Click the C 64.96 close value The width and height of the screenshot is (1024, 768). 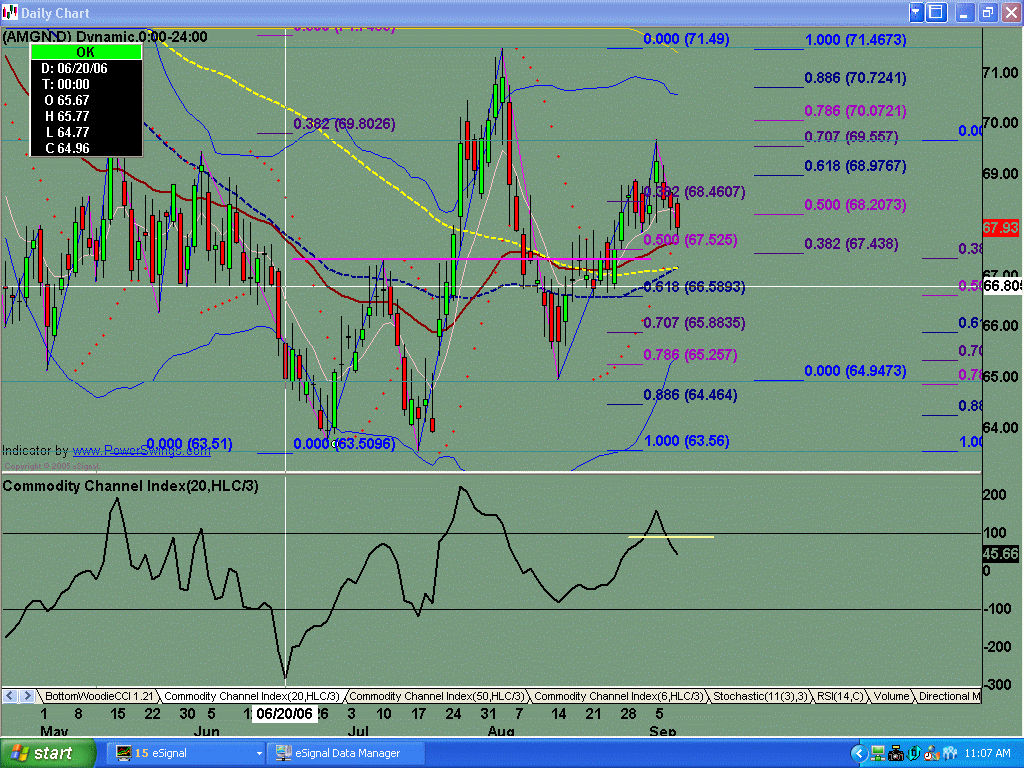pos(67,148)
